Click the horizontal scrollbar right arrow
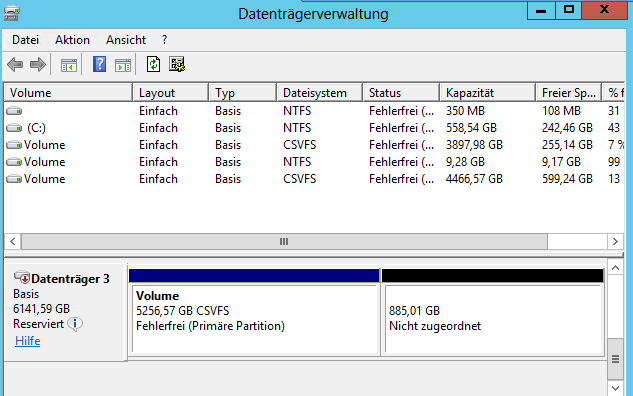The height and width of the screenshot is (396, 633). click(x=615, y=241)
